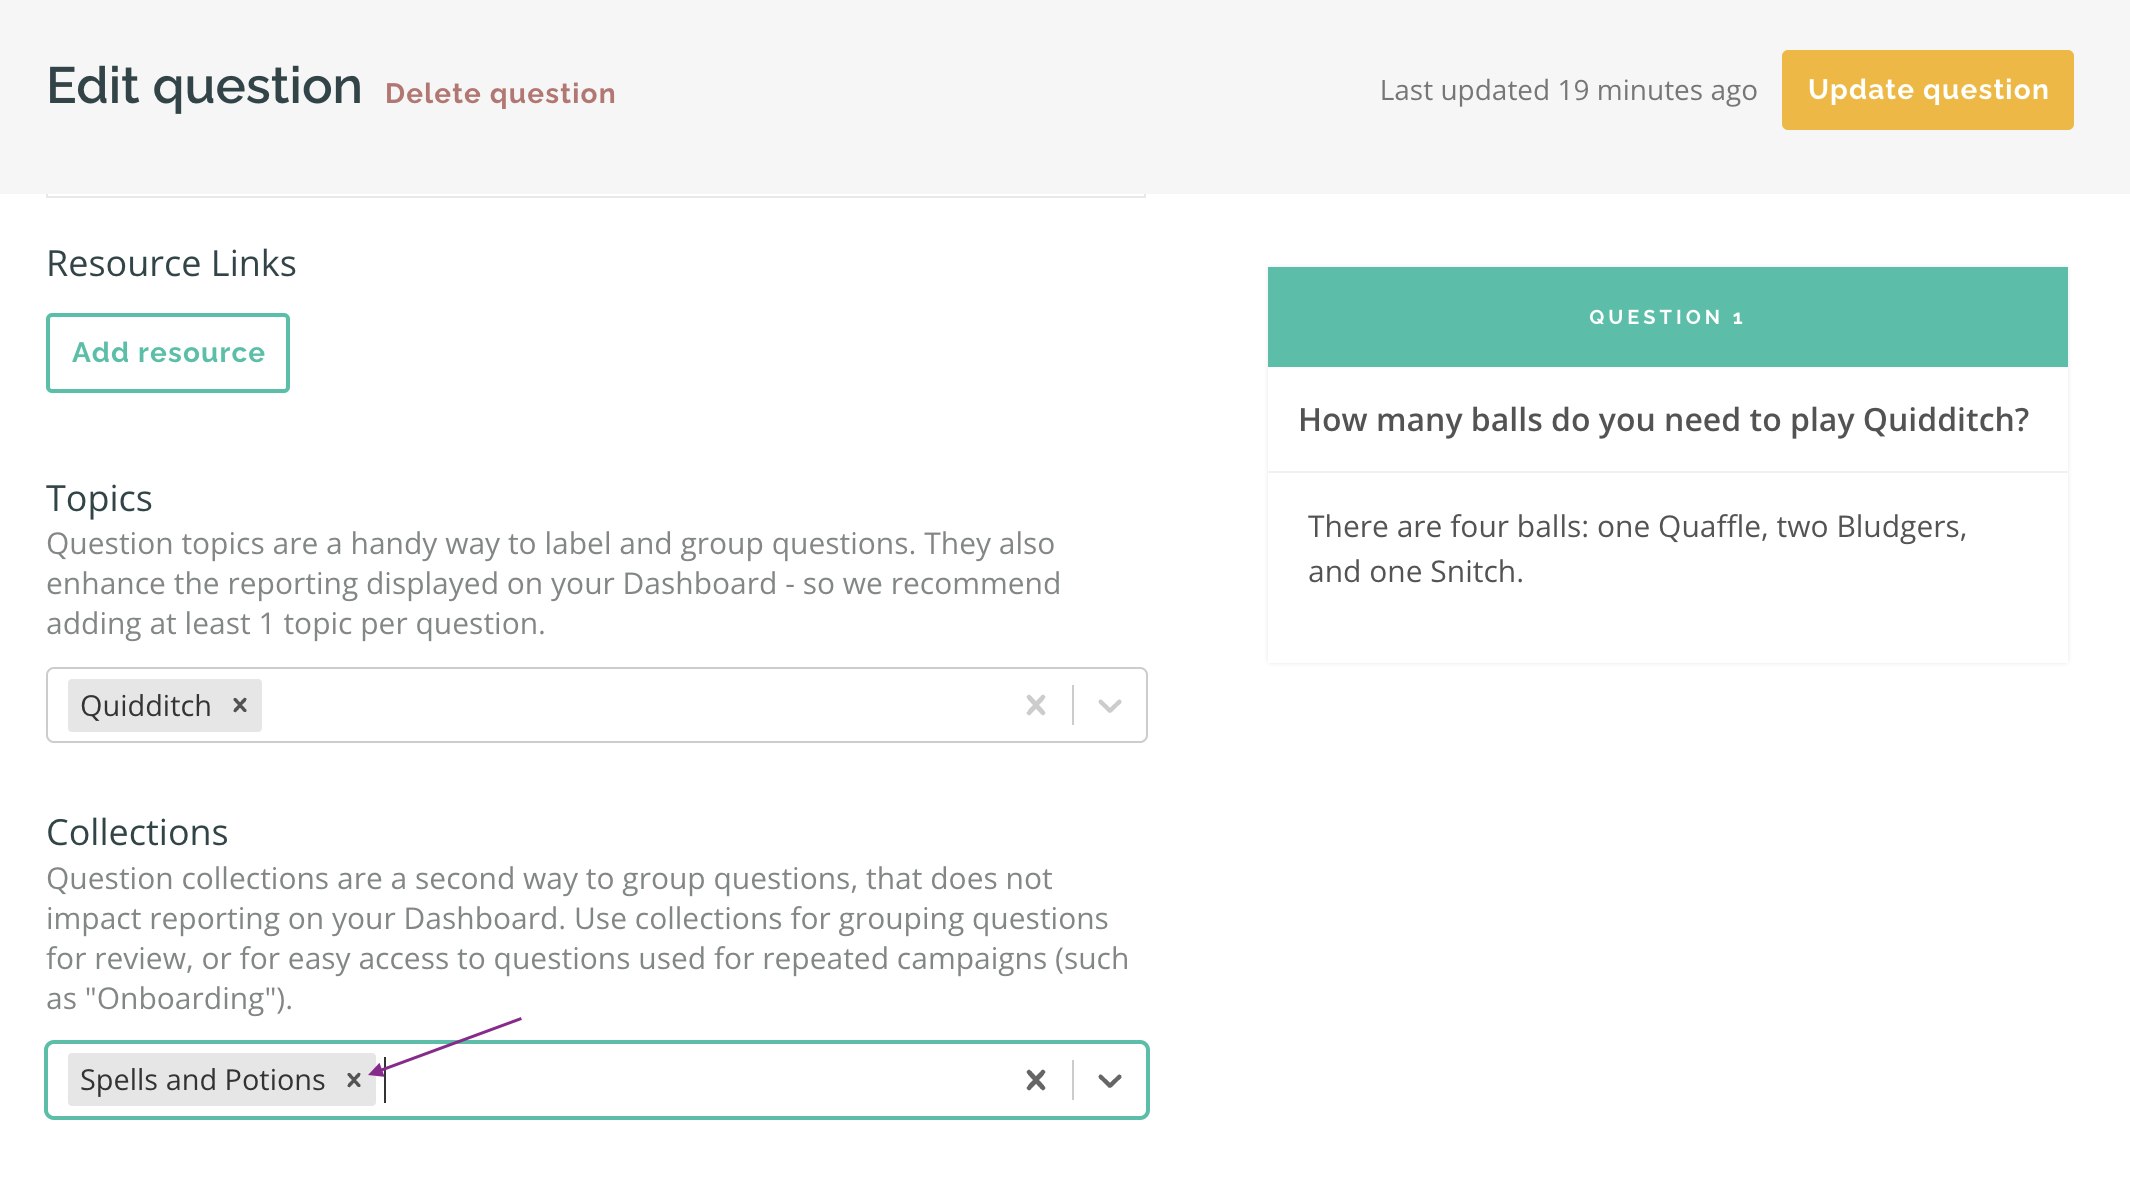Click the four balls answer text in preview

point(1637,549)
